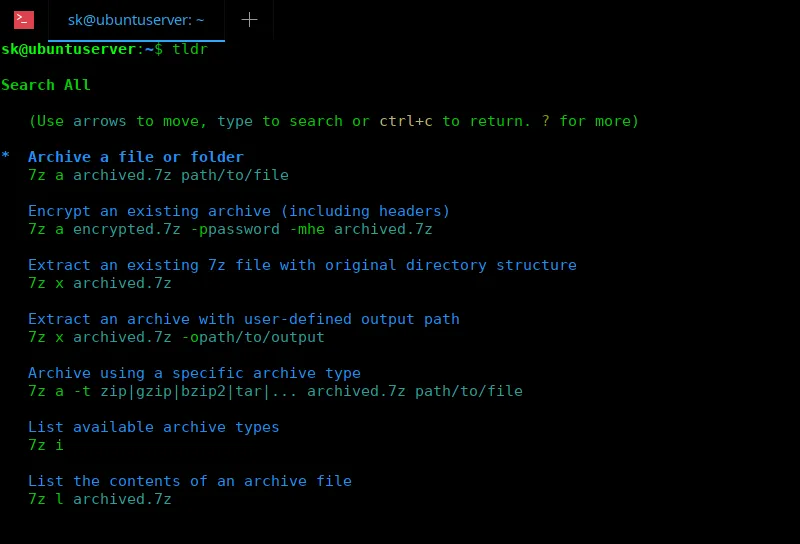Image resolution: width=800 pixels, height=544 pixels.
Task: Select Archive using a specific archive type
Action: pyautogui.click(x=194, y=373)
